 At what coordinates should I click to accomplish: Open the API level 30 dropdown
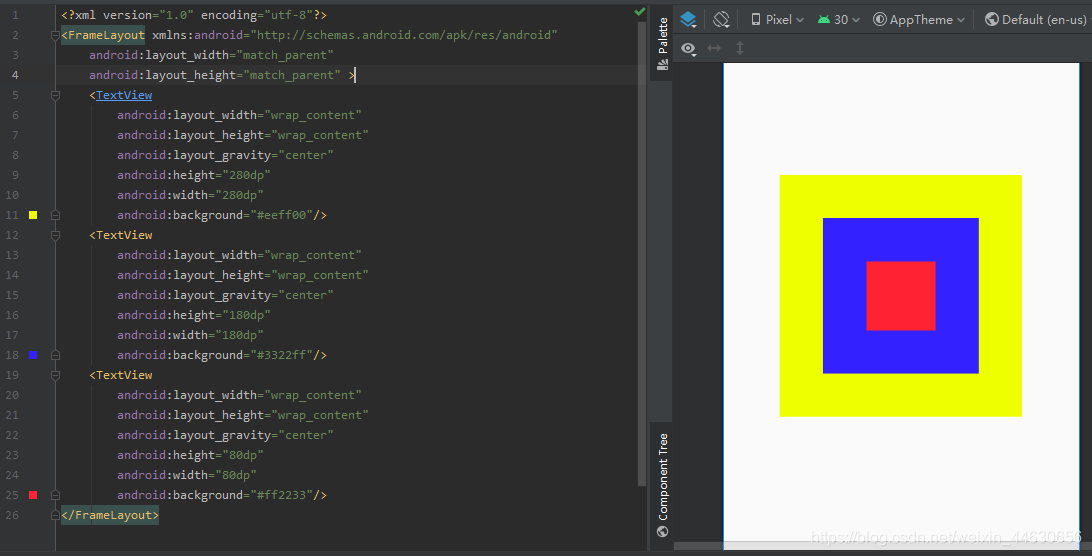pyautogui.click(x=838, y=20)
